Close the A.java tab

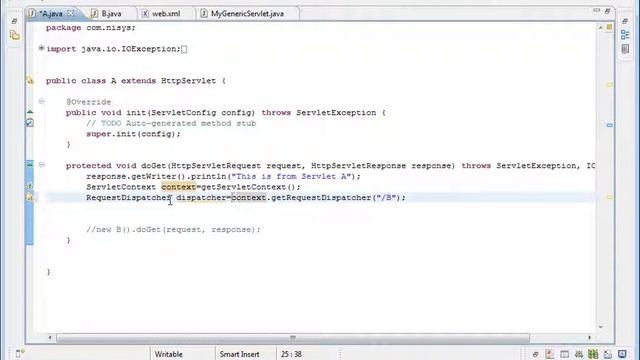(x=71, y=13)
